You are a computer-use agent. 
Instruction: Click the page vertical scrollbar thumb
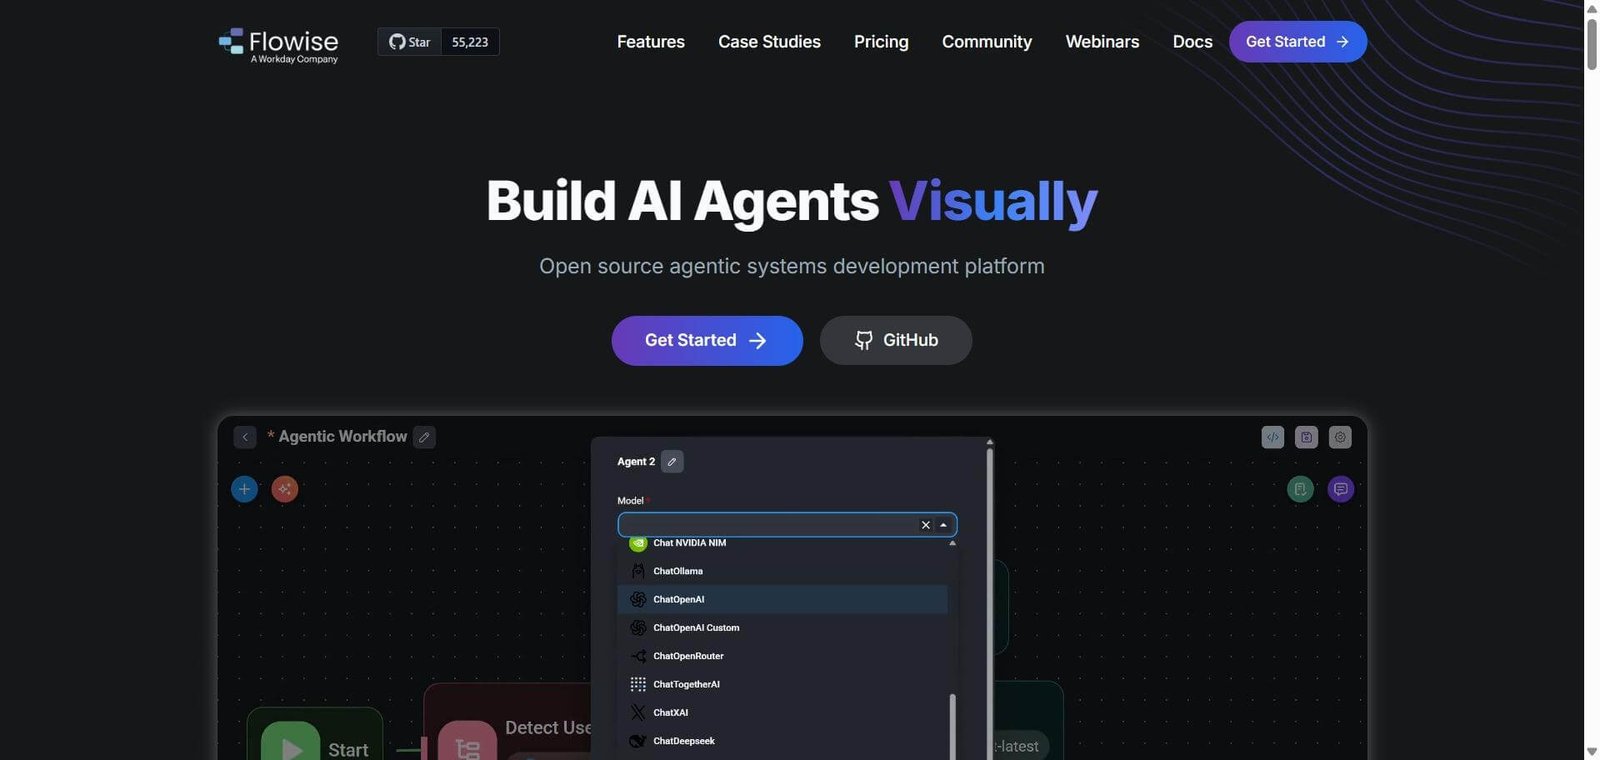1592,44
